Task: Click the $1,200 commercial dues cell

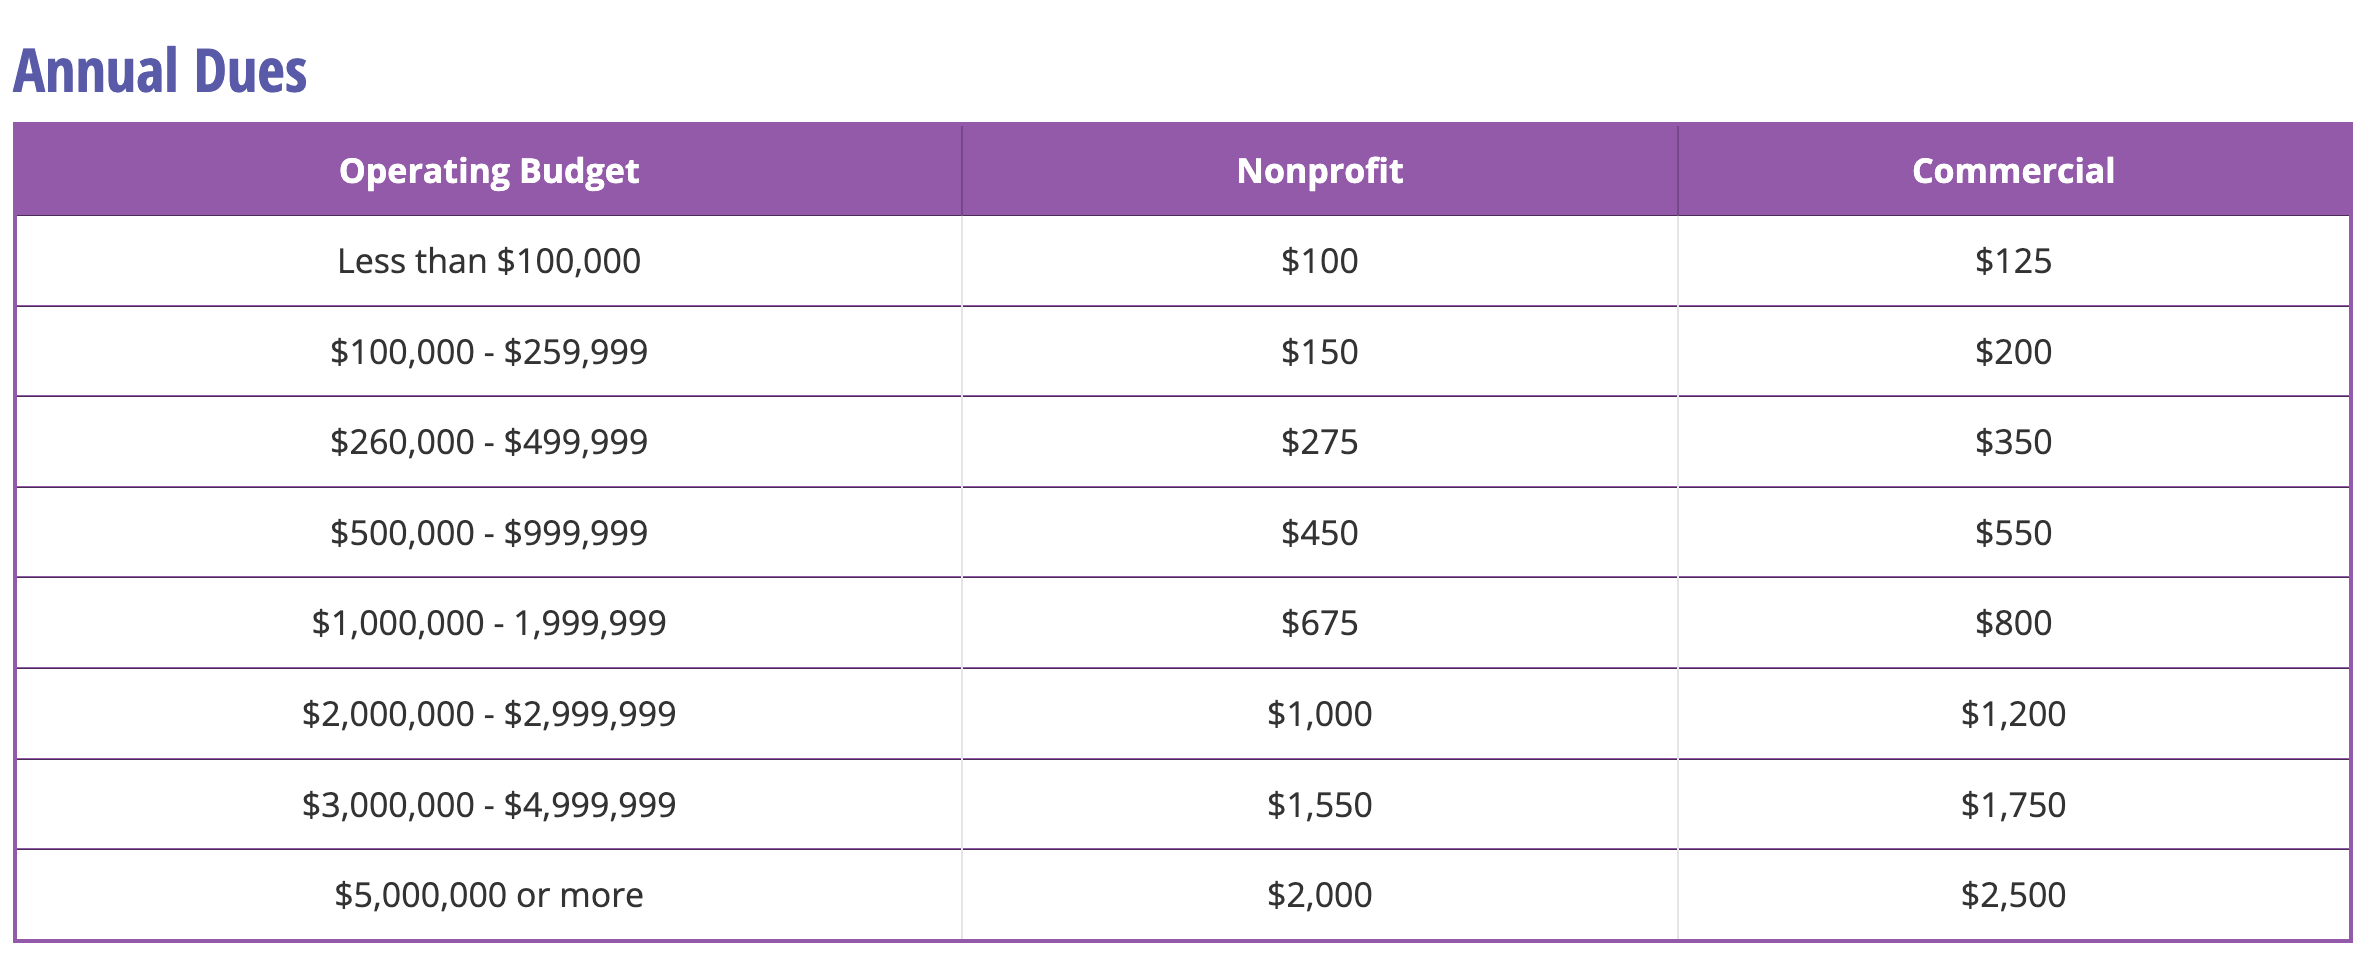Action: click(x=2013, y=714)
